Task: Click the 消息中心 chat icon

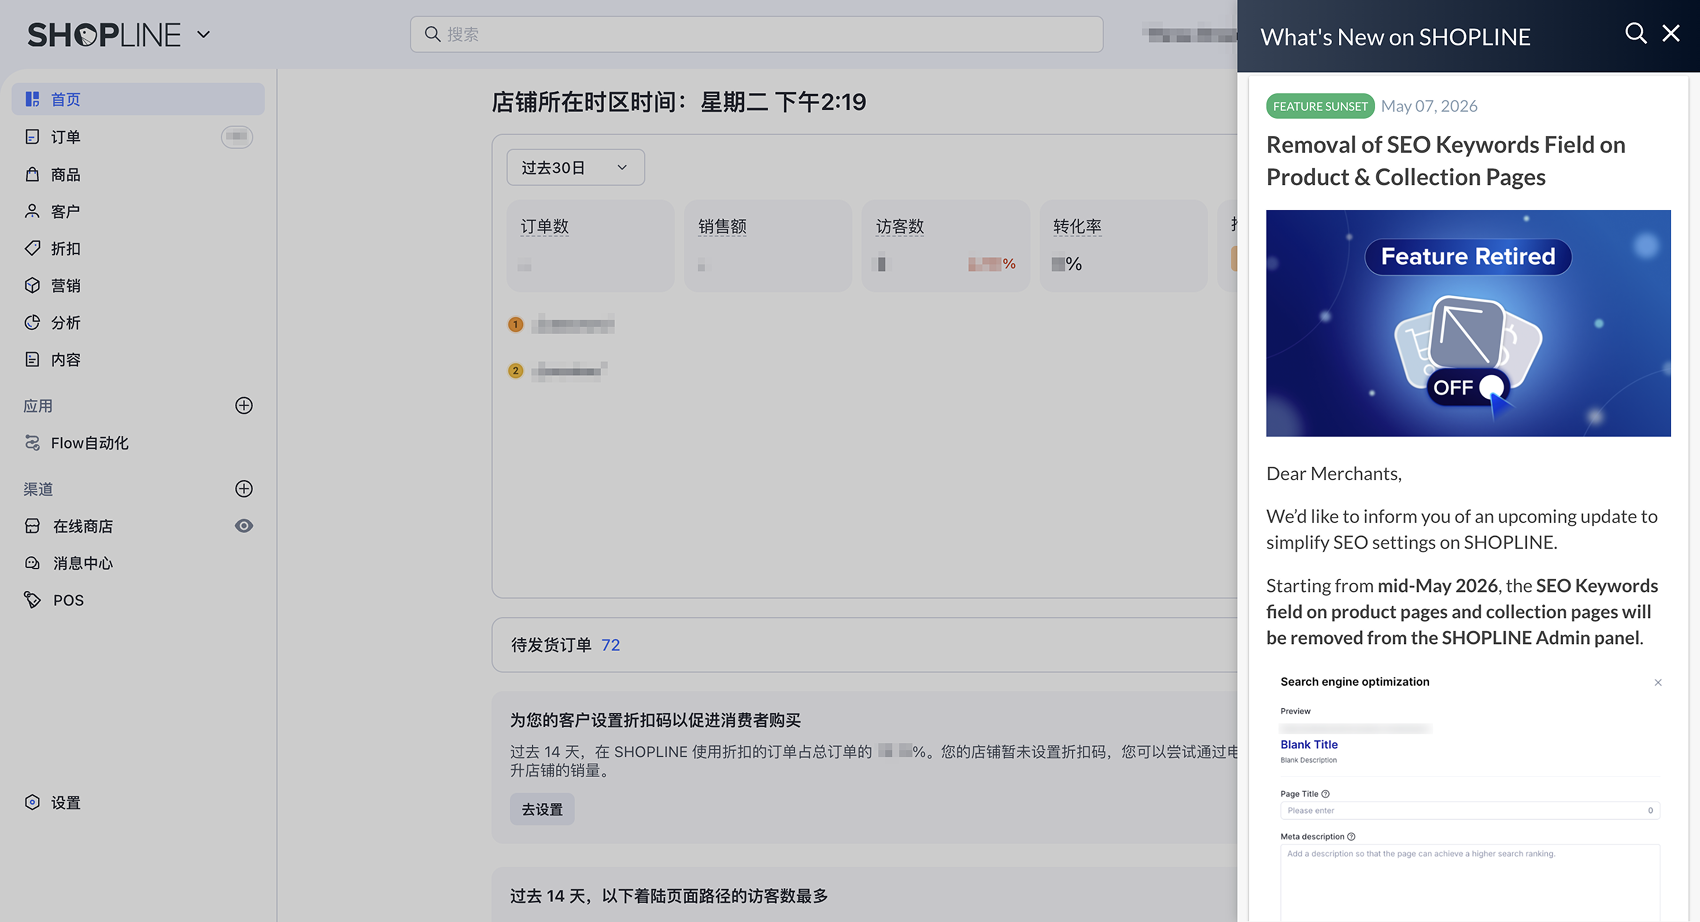Action: pyautogui.click(x=32, y=563)
